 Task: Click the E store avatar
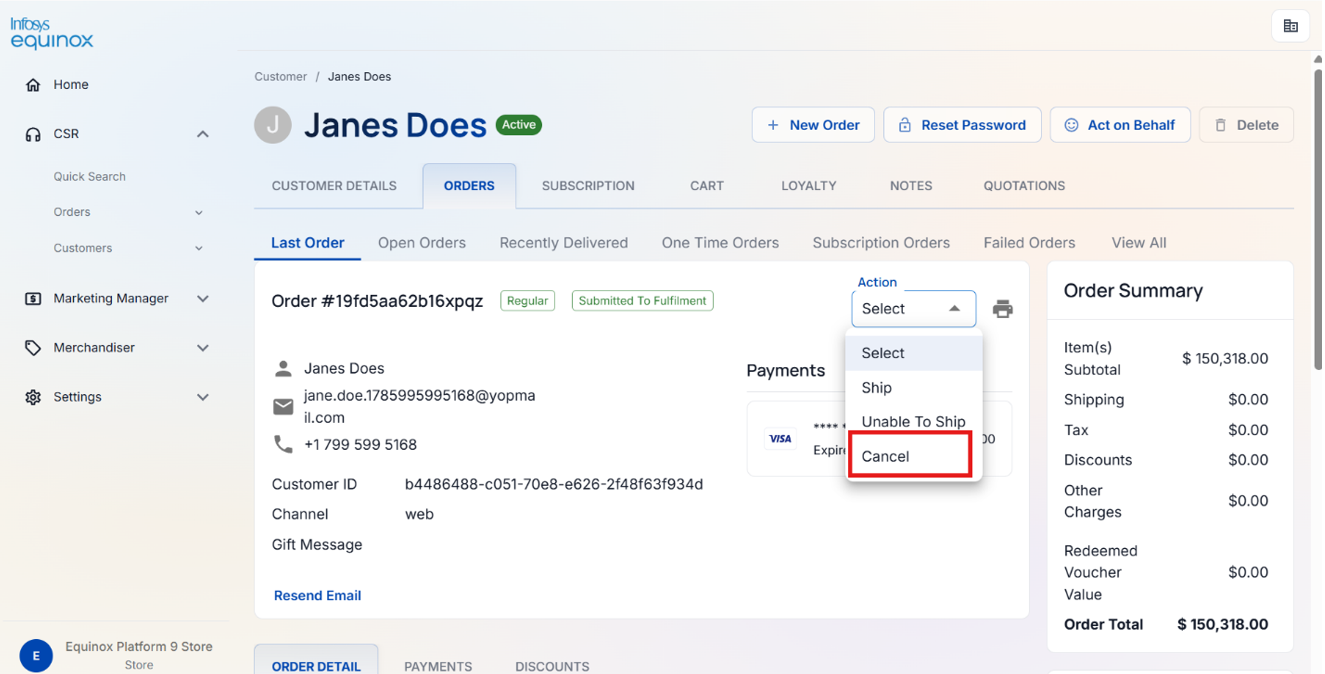[36, 656]
